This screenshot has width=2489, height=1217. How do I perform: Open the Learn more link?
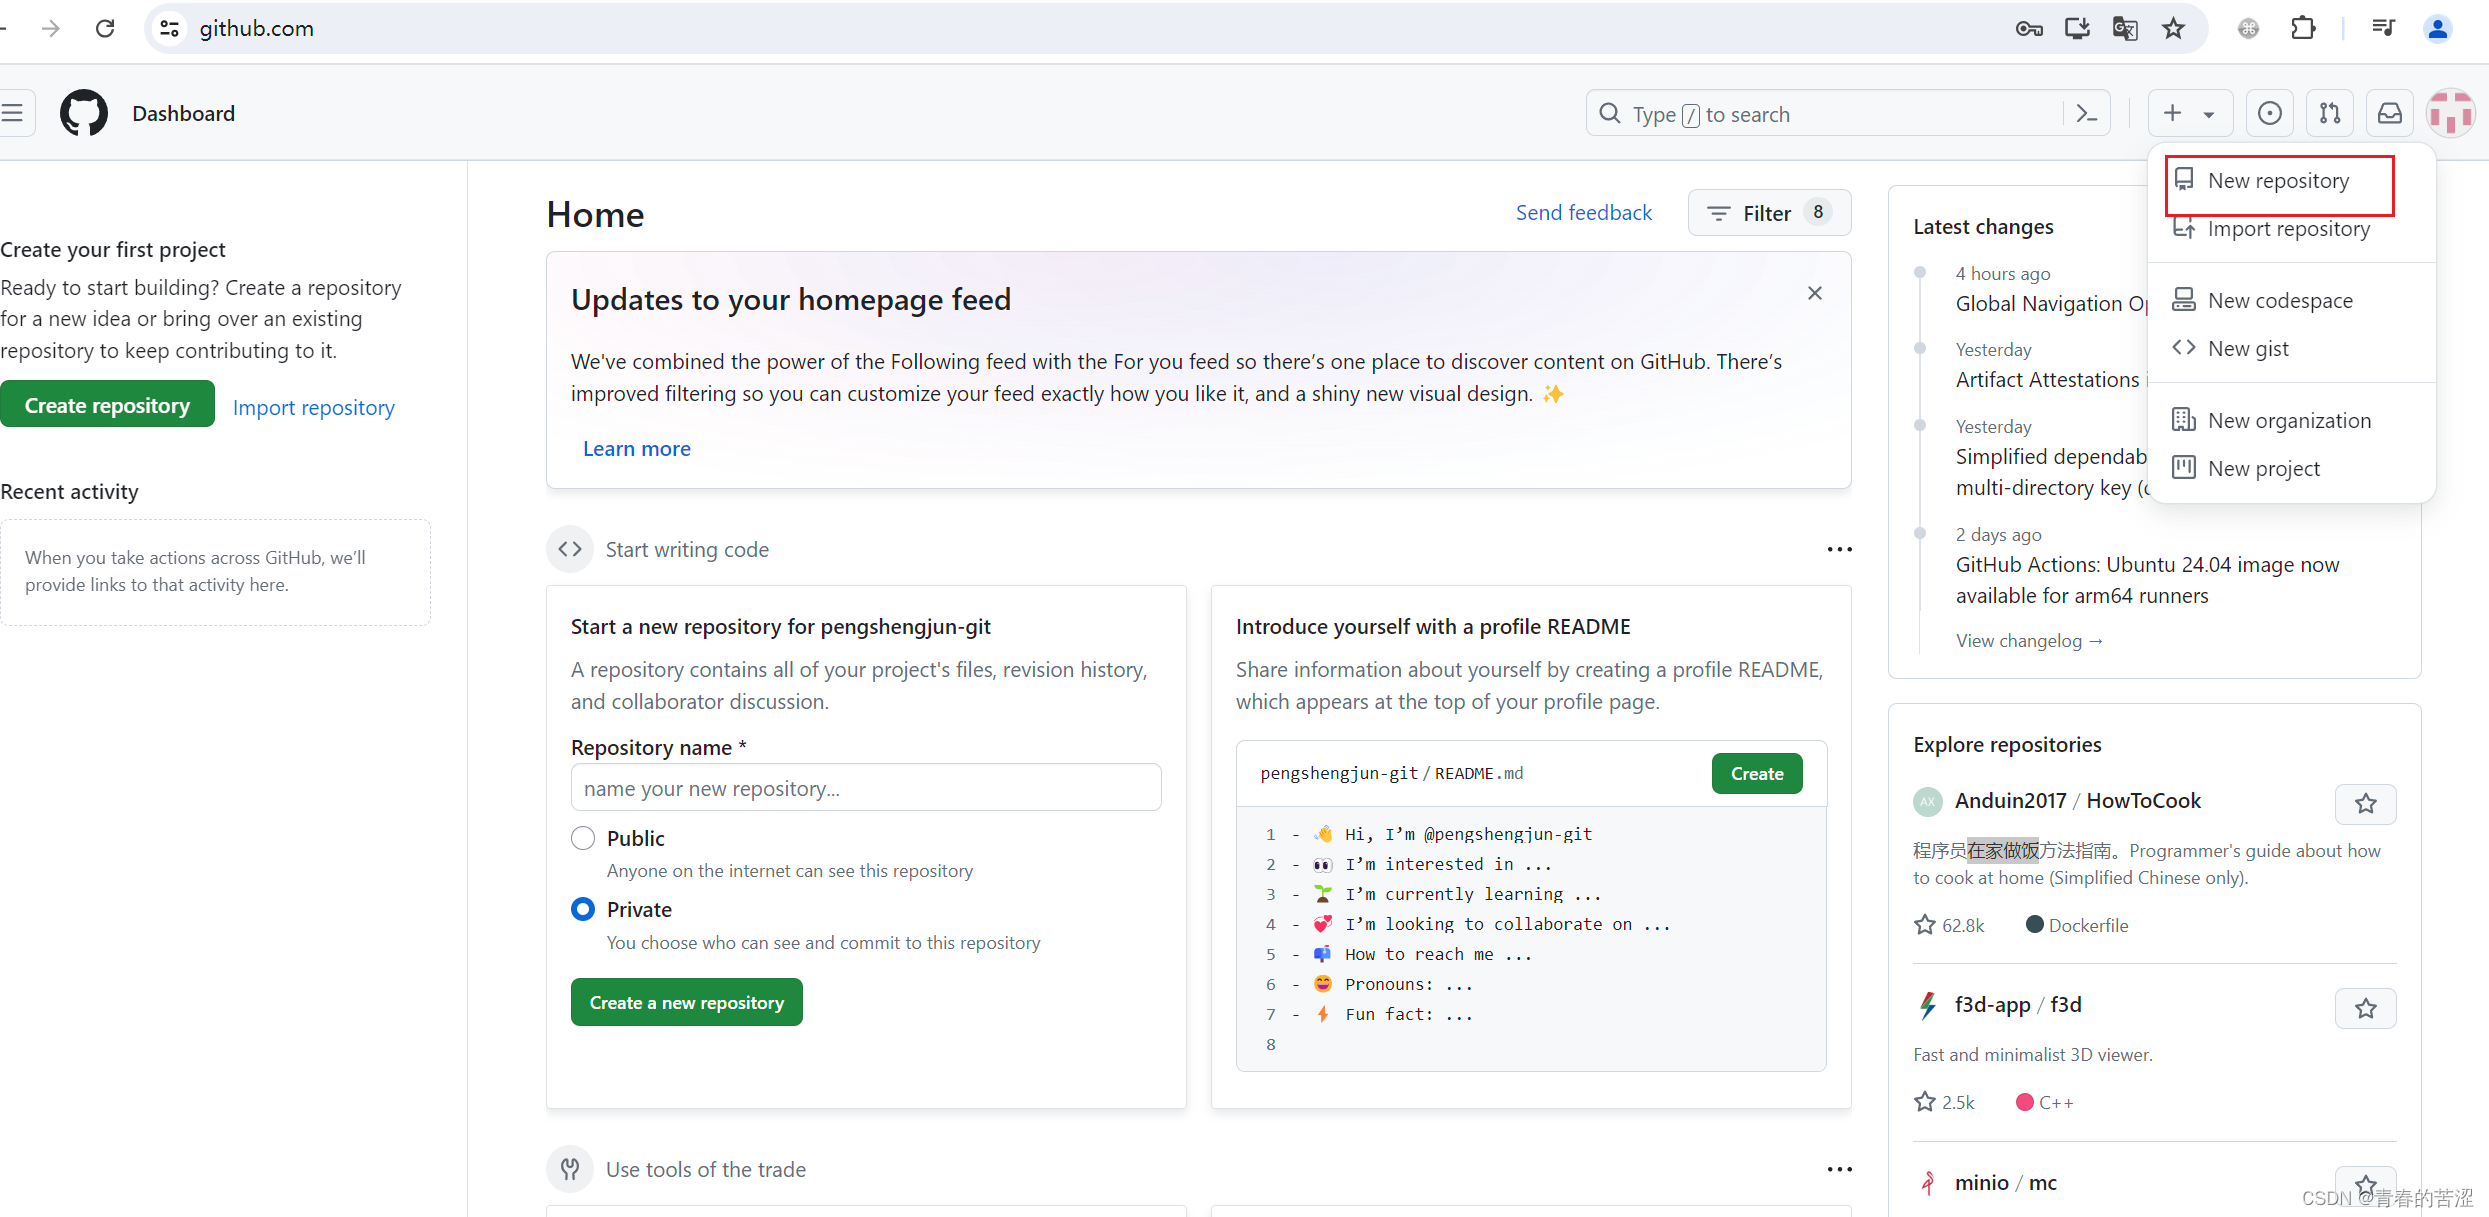coord(636,449)
